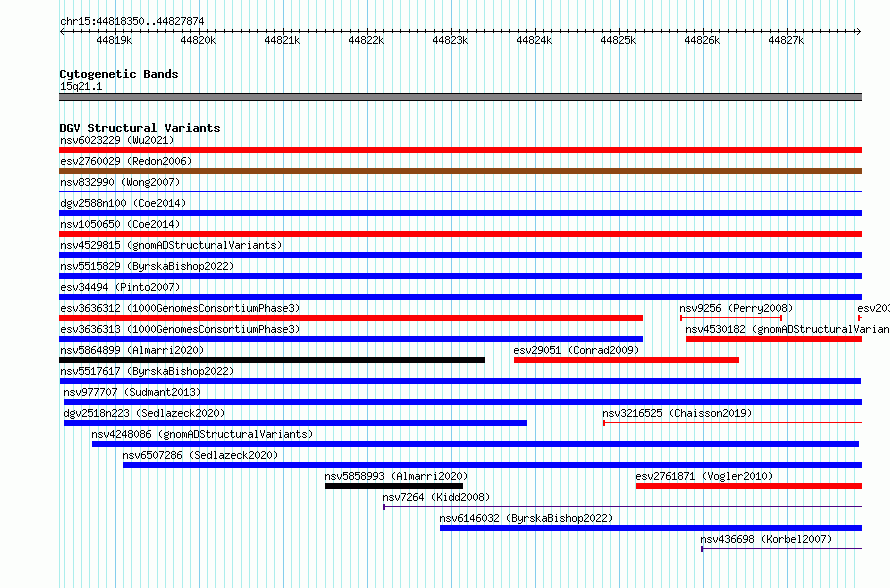Click the Cytogenetic Bands track title
The image size is (890, 588).
pyautogui.click(x=119, y=74)
